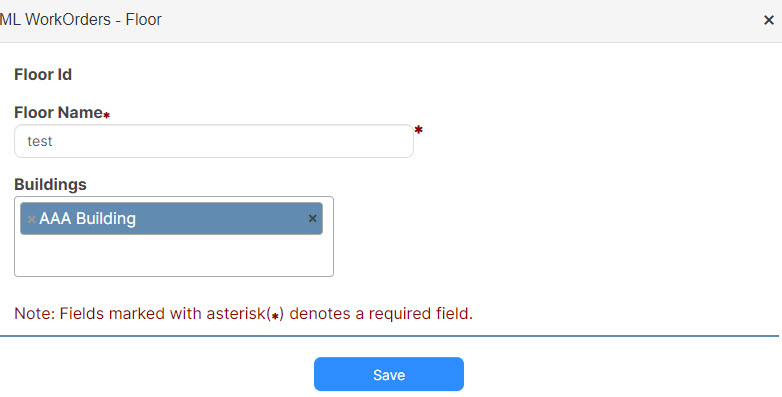Click the asterisk symbol inside the note text
Viewport: 782px width, 397px height.
pyautogui.click(x=275, y=315)
